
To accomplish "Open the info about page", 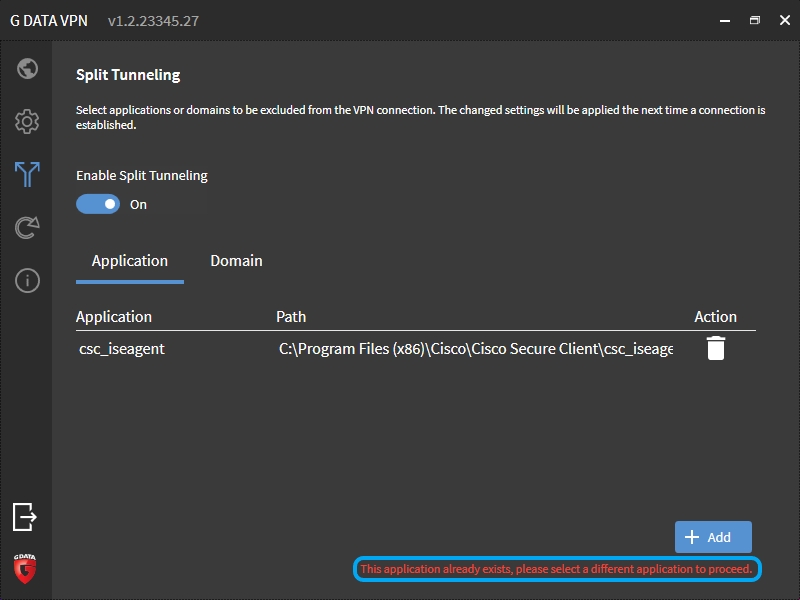I will point(27,281).
